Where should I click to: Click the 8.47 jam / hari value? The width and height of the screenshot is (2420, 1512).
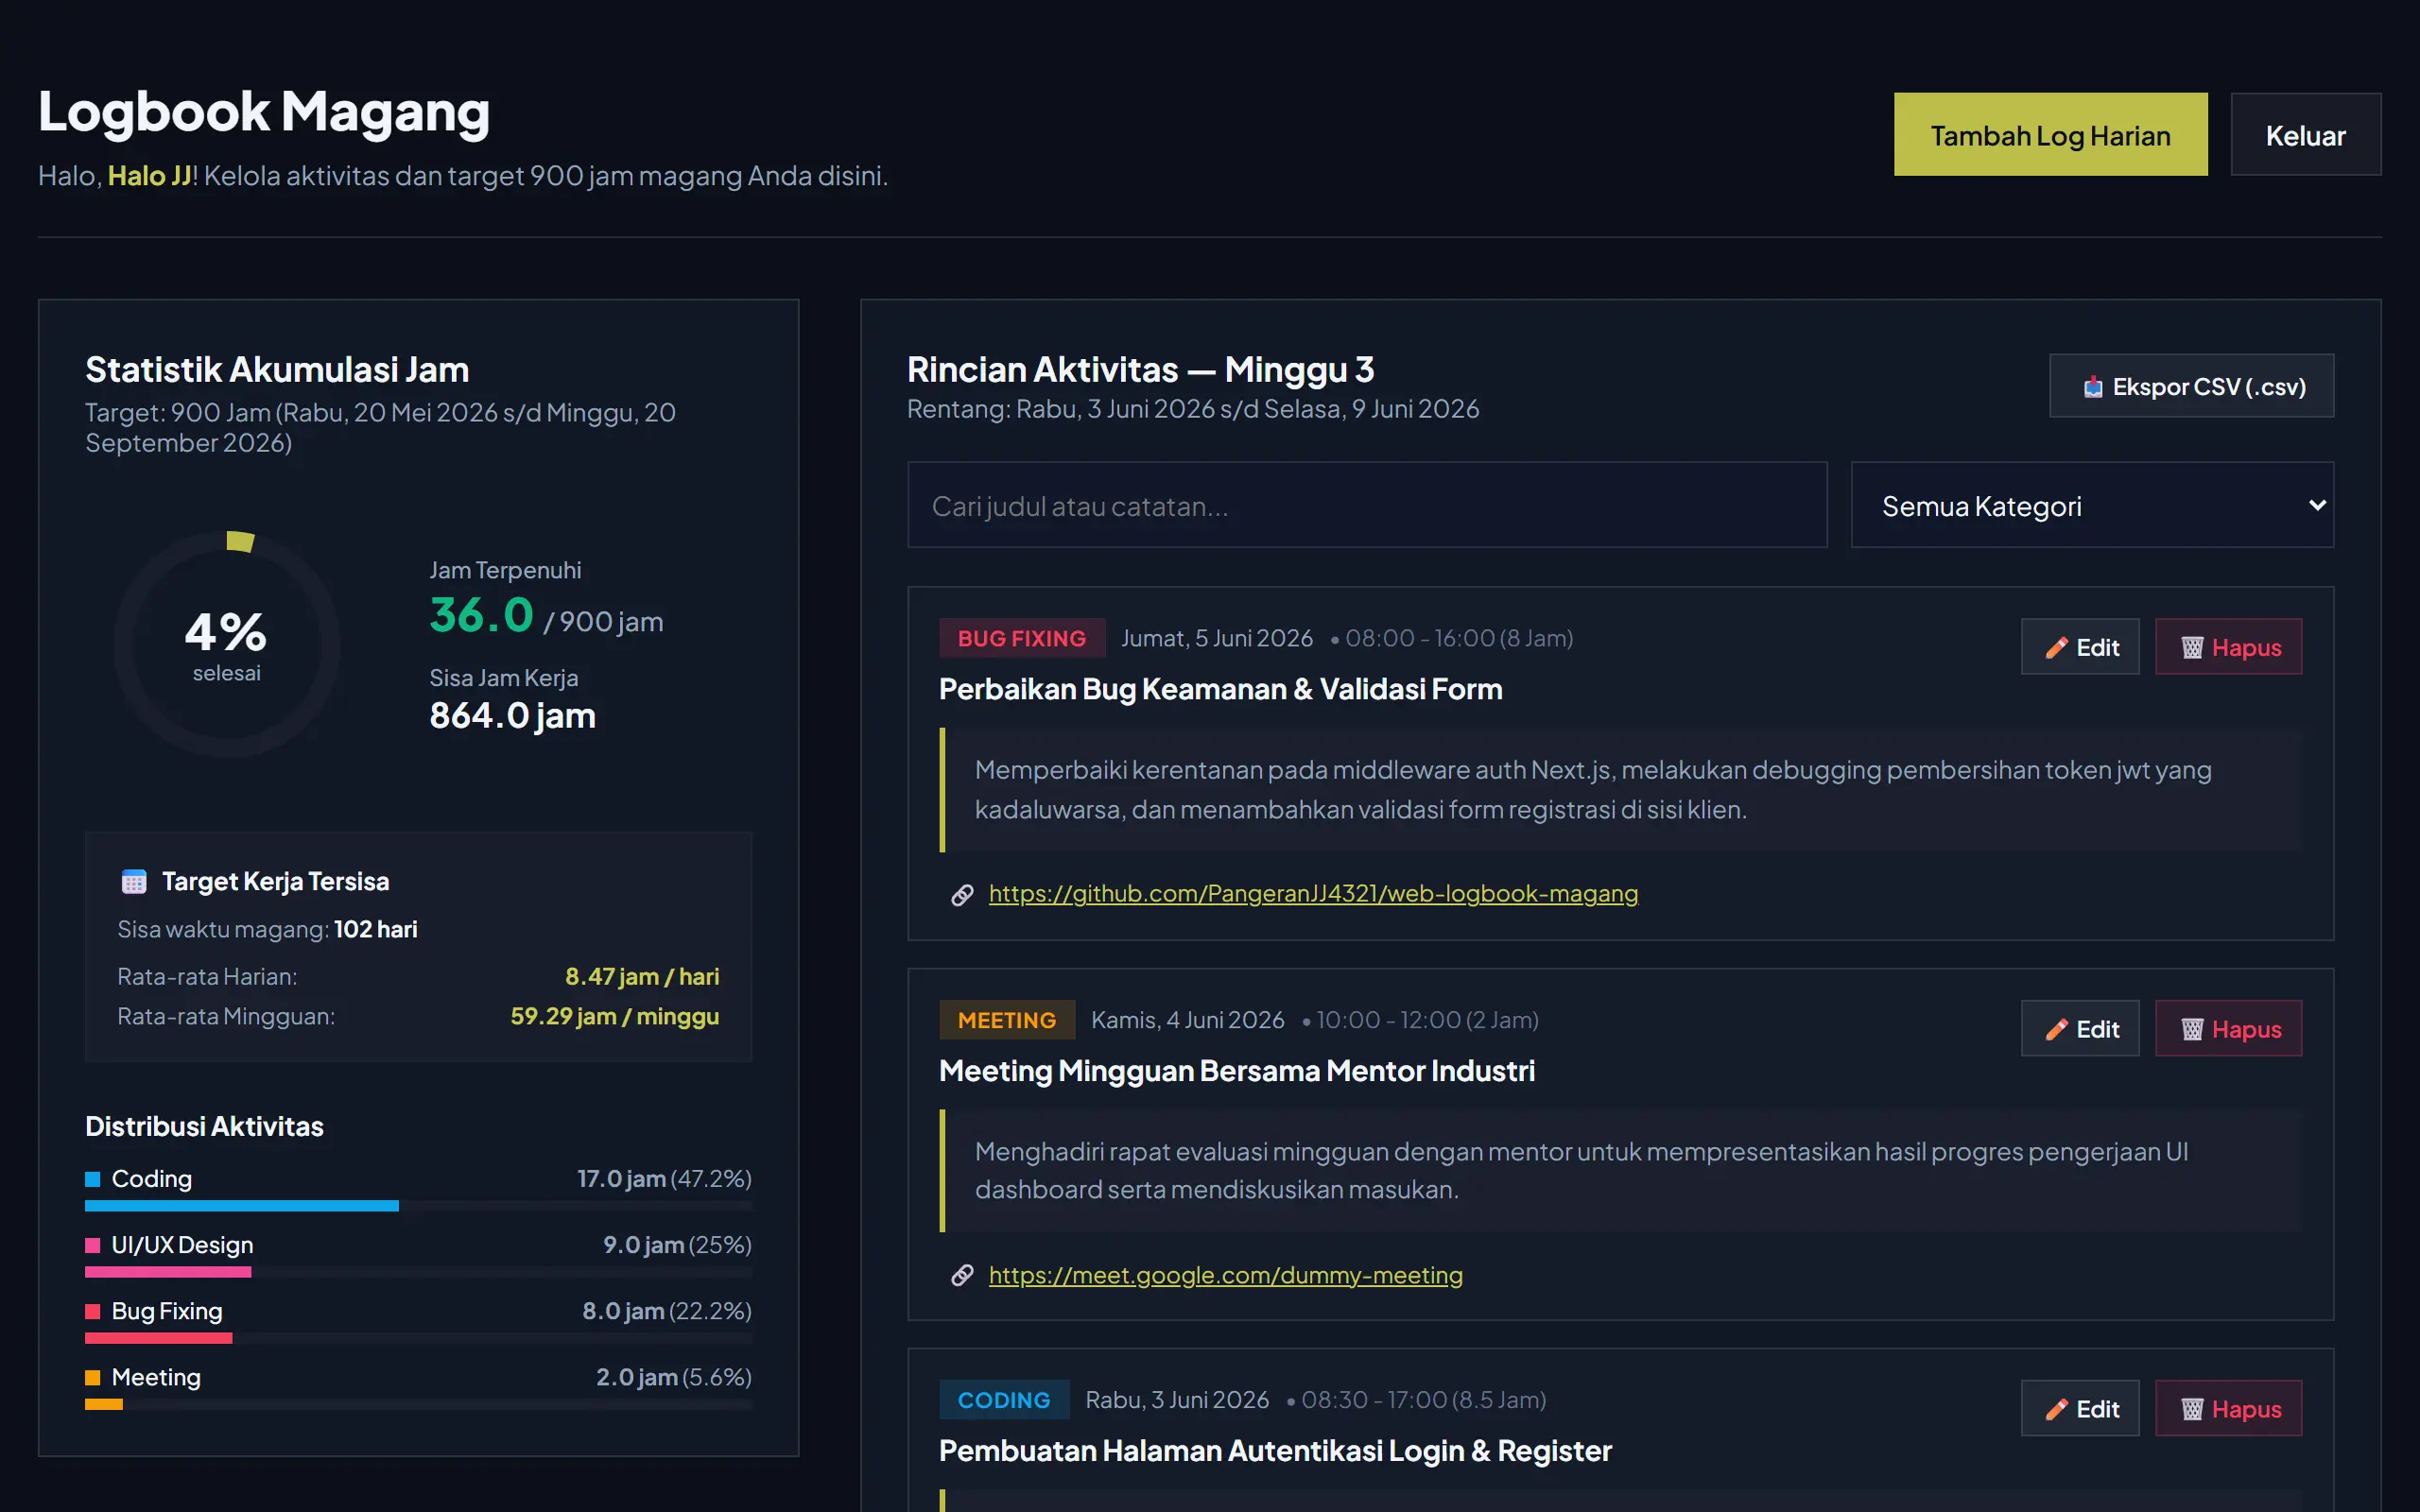point(642,976)
